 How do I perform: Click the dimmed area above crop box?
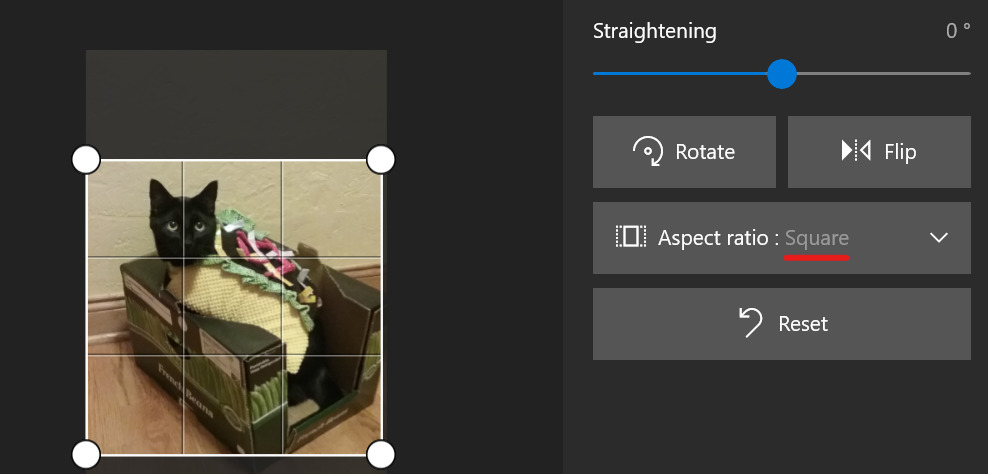tap(236, 100)
